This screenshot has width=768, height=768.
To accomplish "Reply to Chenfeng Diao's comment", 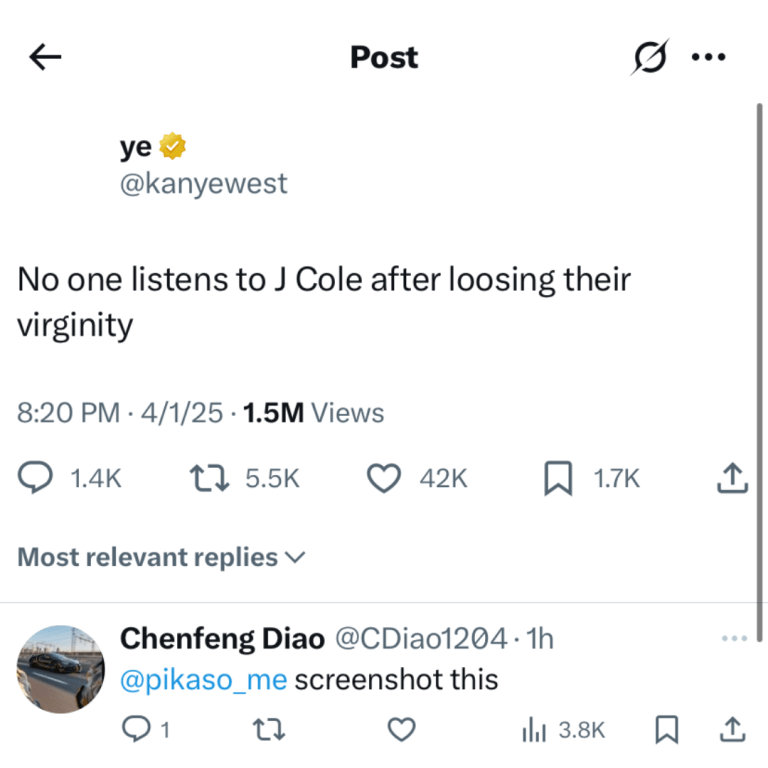I will click(x=135, y=731).
